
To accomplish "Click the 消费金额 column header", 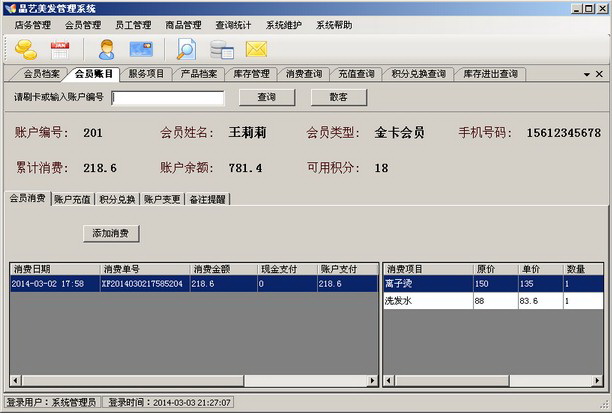I will [224, 269].
